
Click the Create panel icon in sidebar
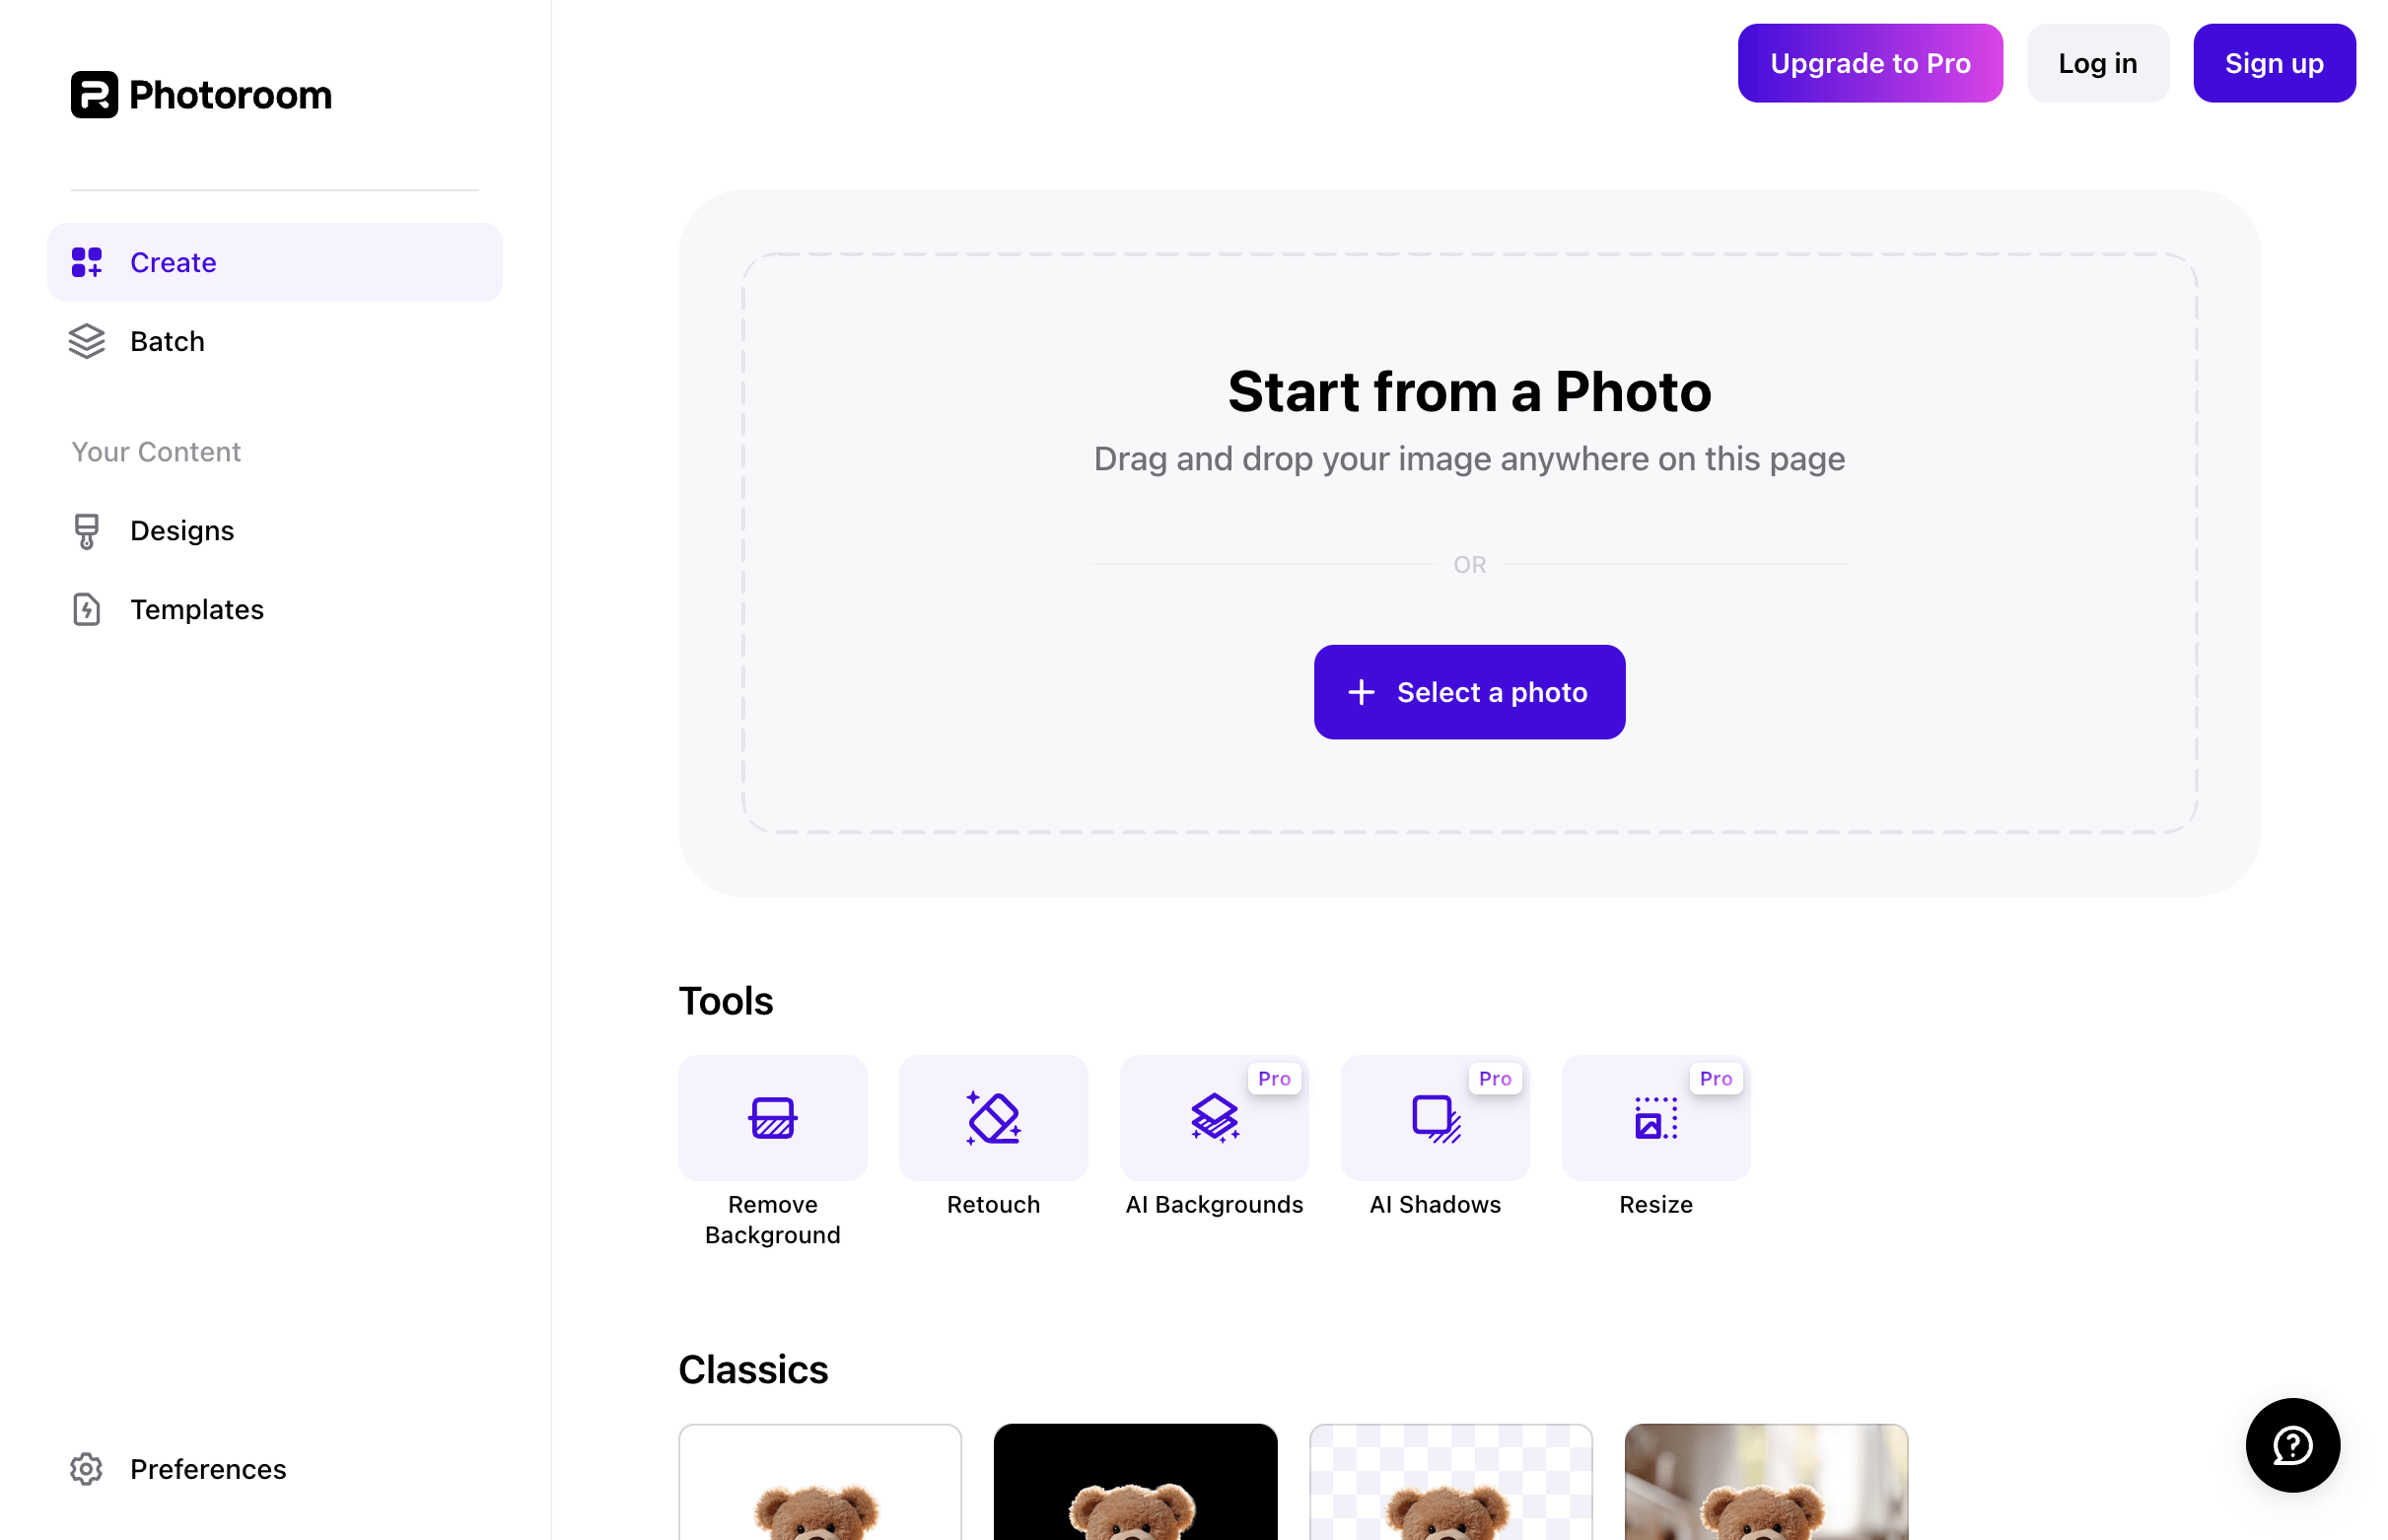(x=85, y=261)
